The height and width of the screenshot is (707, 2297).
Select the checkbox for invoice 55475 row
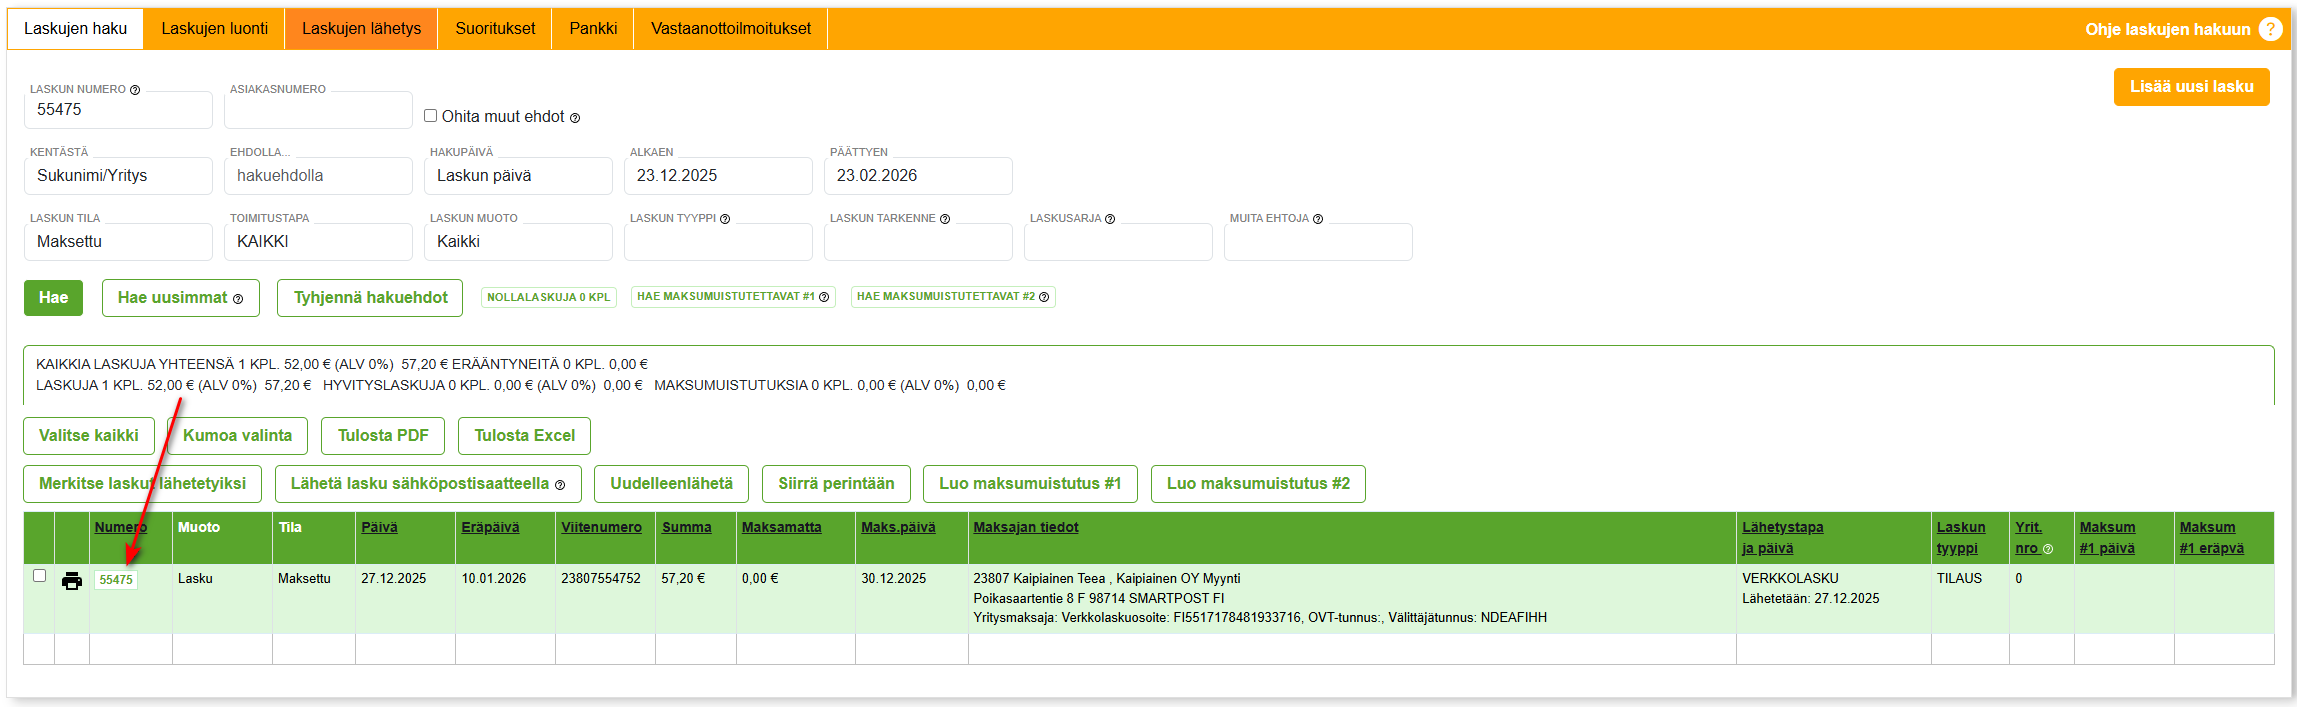coord(40,576)
